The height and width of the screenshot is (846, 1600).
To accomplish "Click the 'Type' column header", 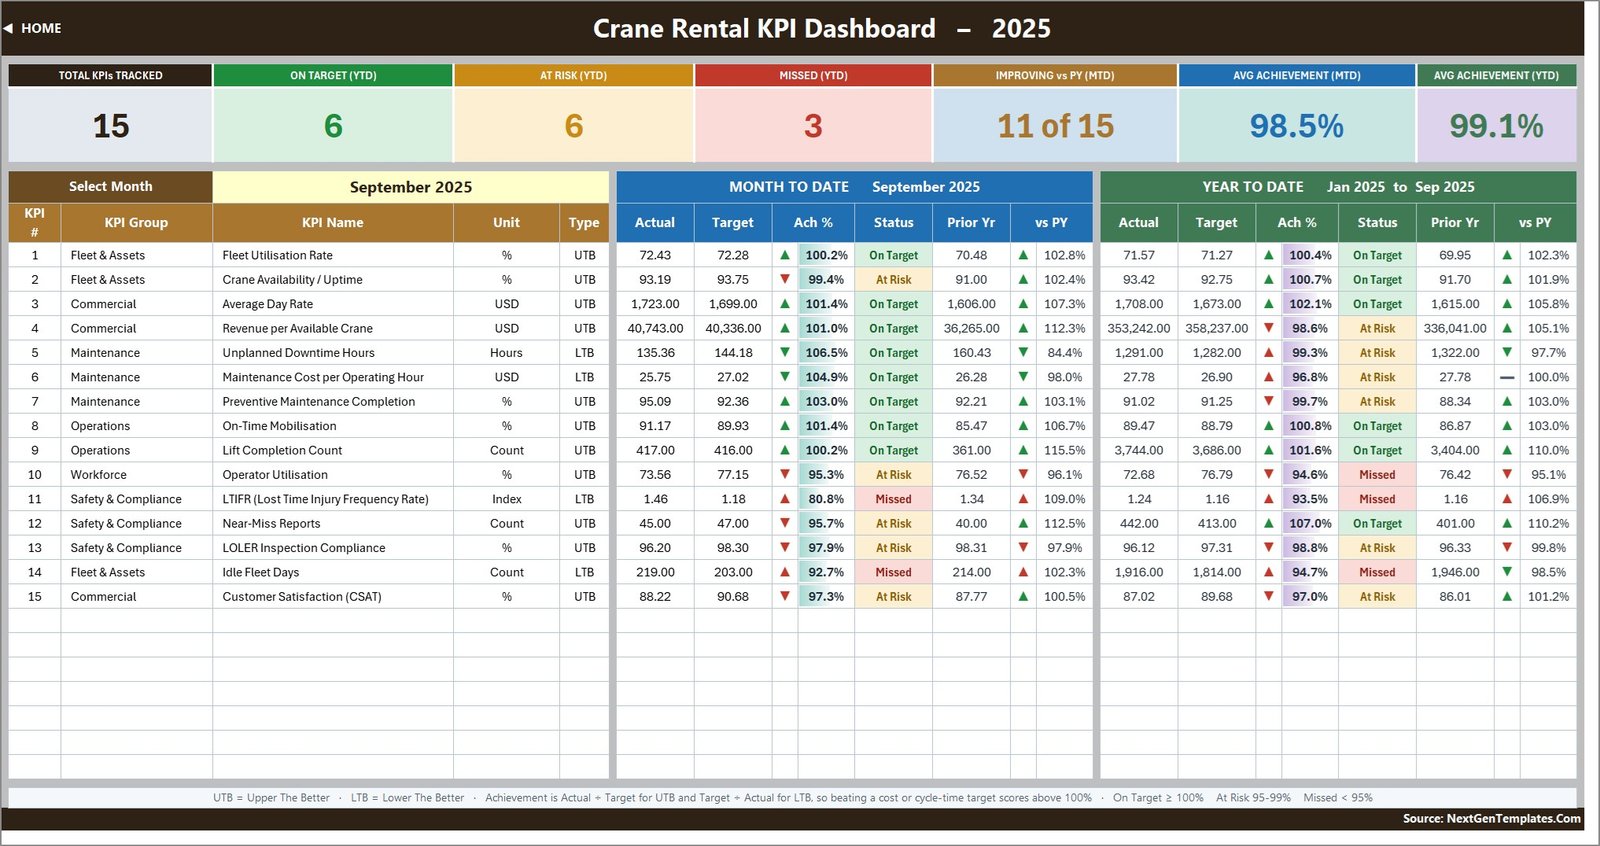I will [x=584, y=223].
